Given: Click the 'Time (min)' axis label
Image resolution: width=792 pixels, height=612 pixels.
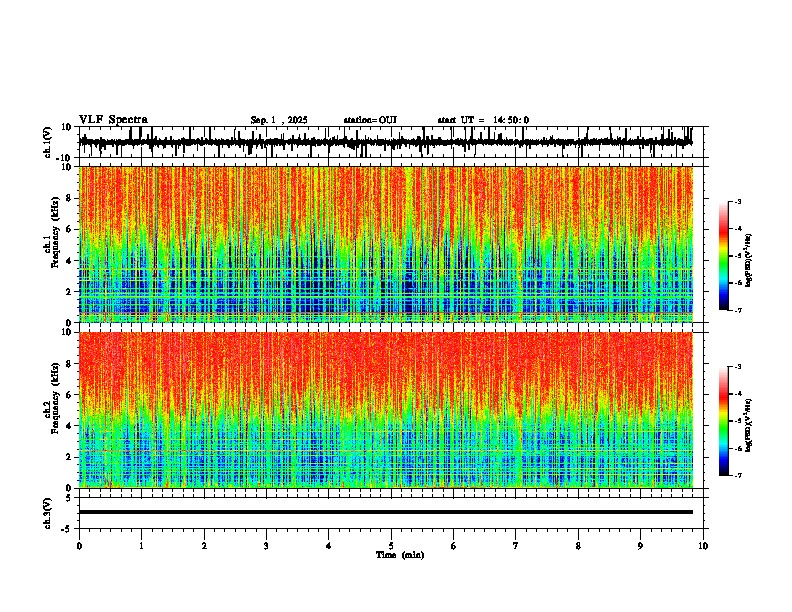Looking at the screenshot, I should (x=400, y=555).
